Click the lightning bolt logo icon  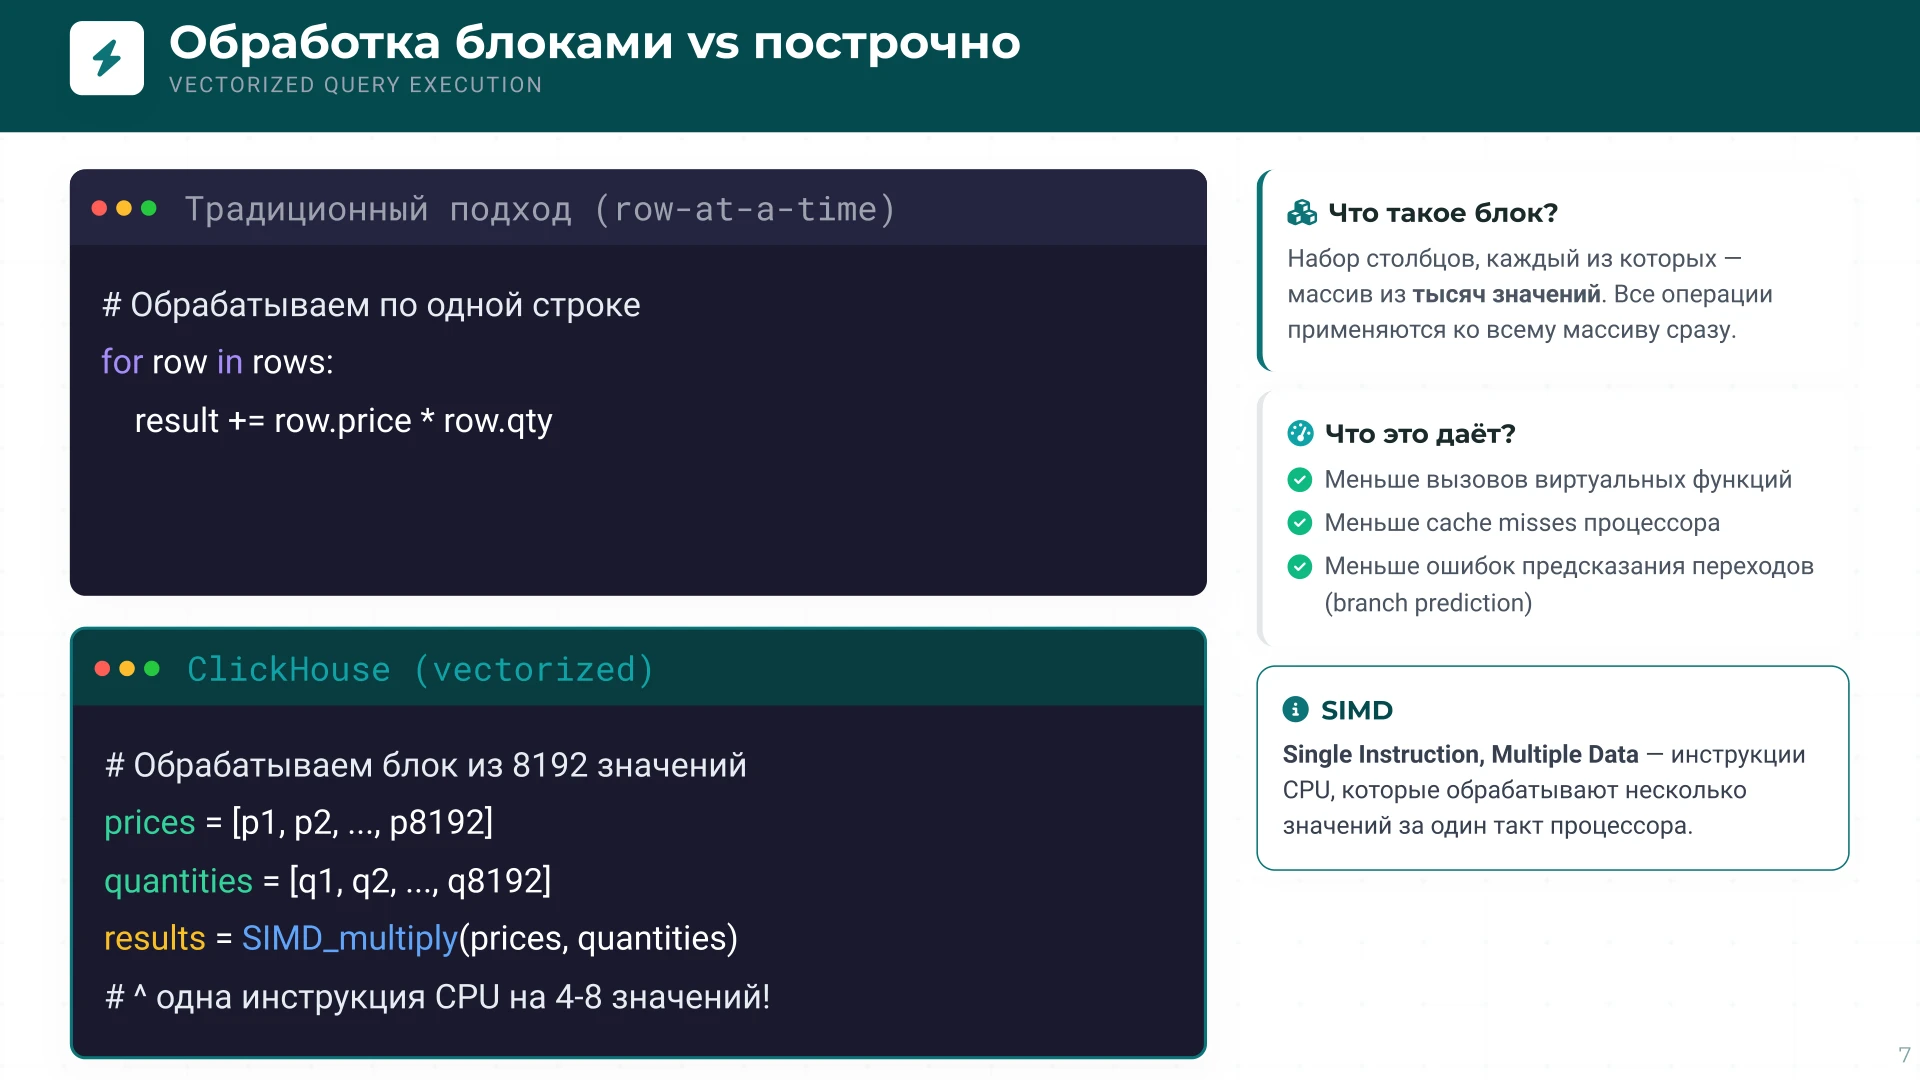tap(107, 58)
